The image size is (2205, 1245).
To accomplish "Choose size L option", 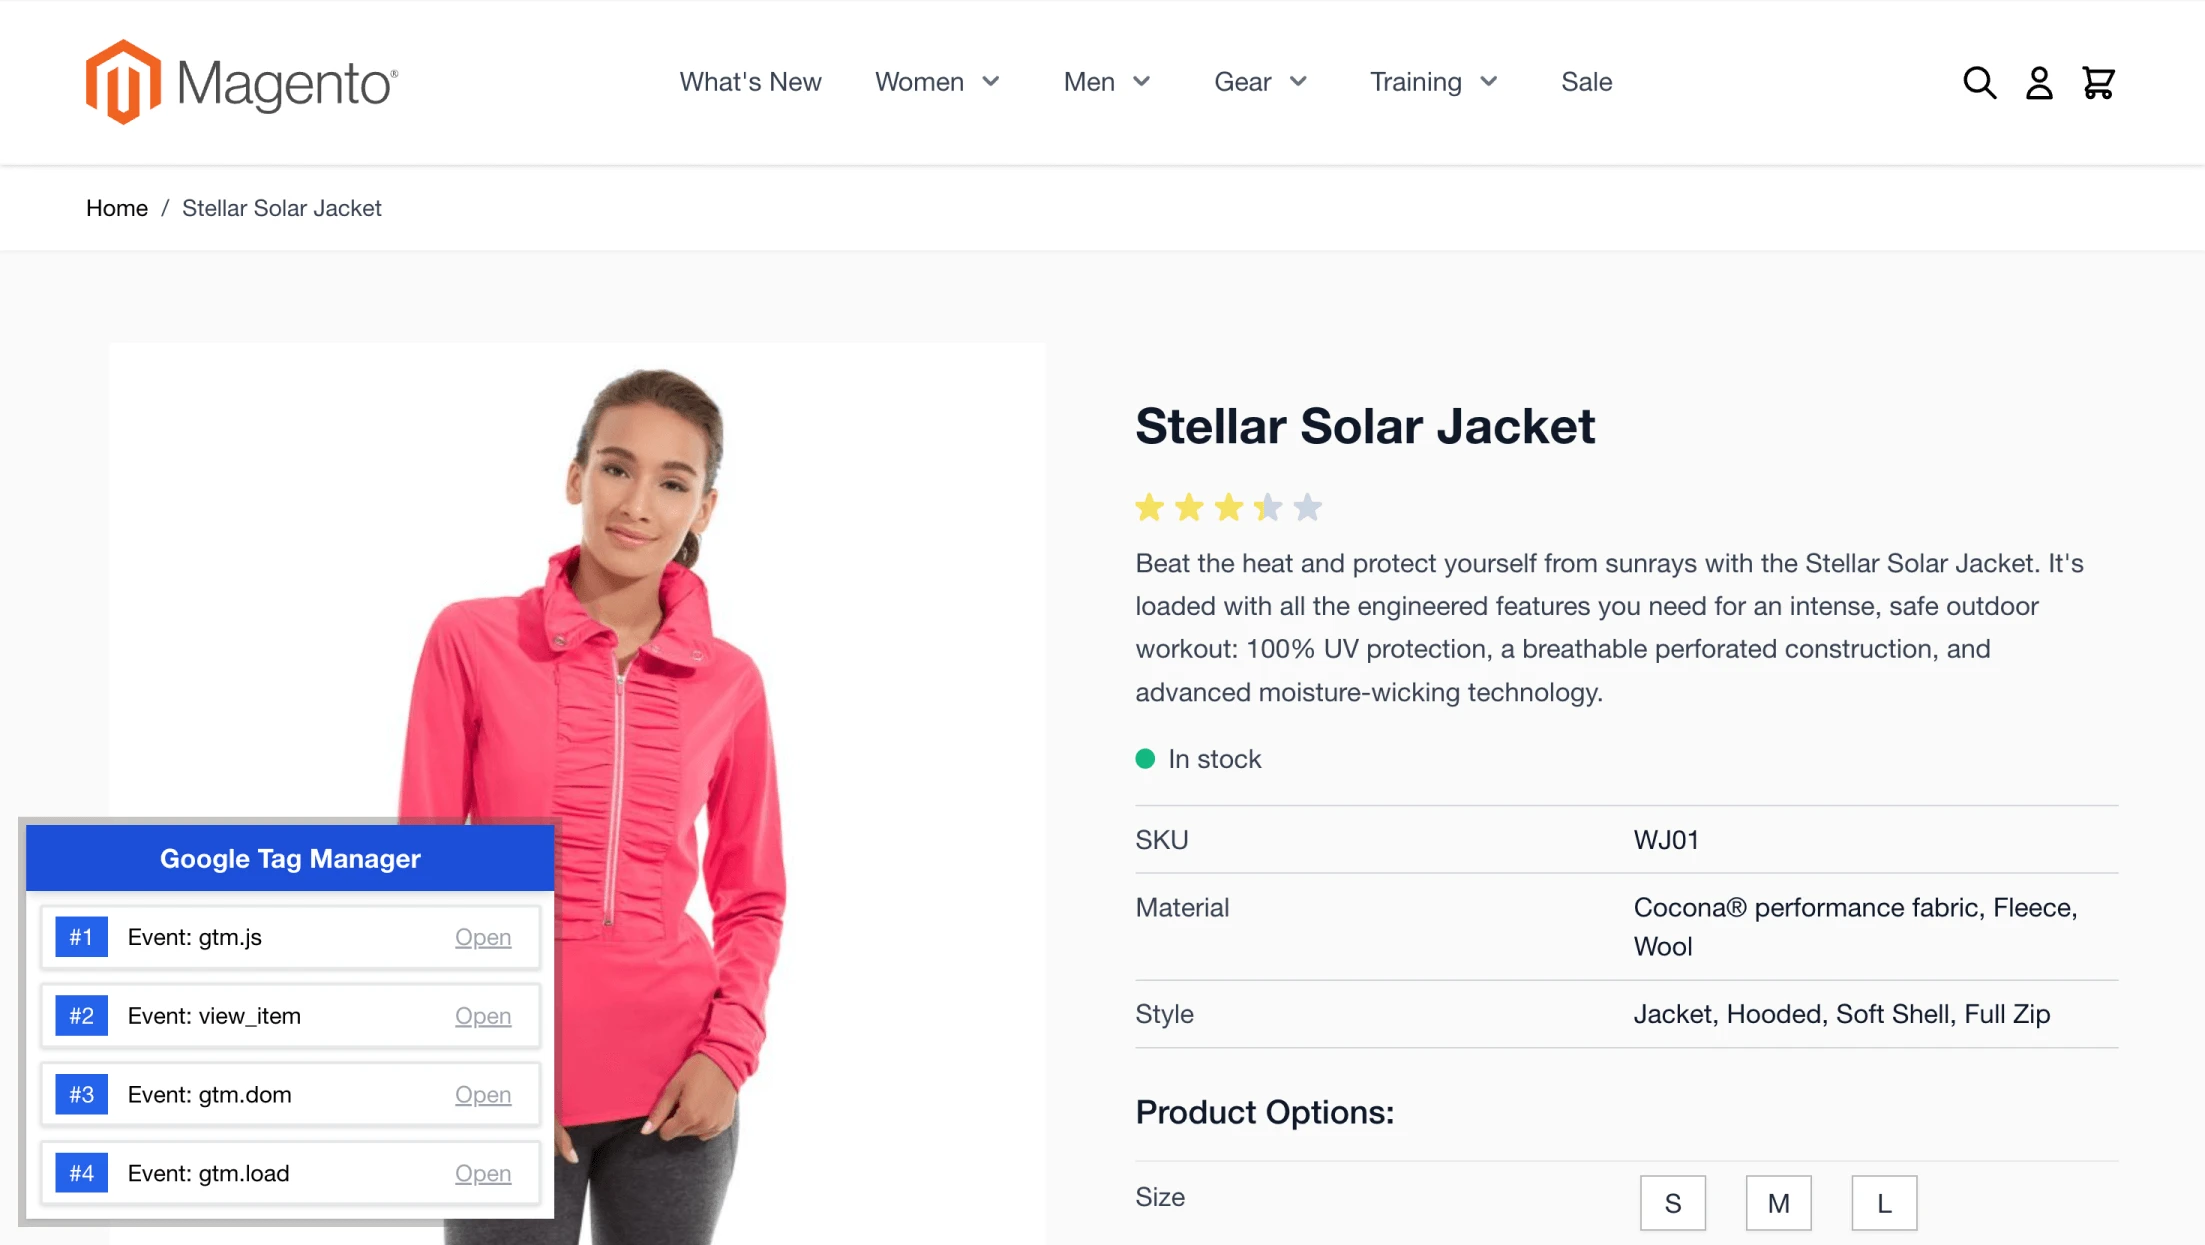I will pyautogui.click(x=1884, y=1203).
